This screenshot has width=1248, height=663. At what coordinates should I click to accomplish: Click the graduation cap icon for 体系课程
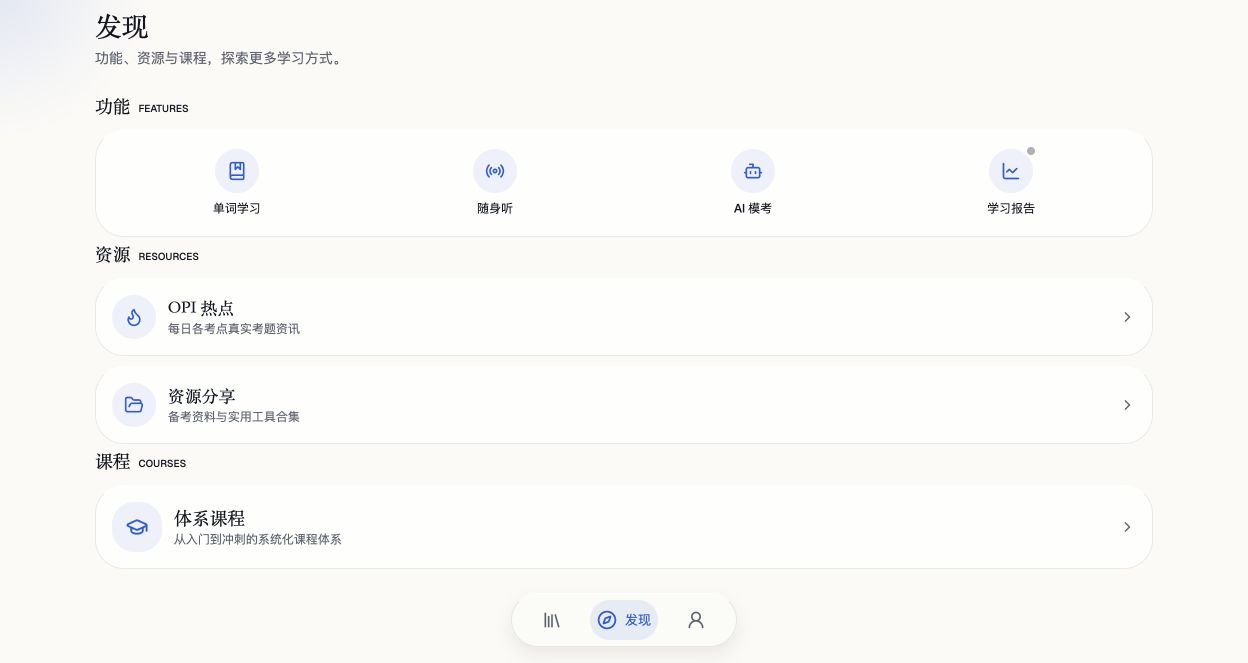[137, 527]
